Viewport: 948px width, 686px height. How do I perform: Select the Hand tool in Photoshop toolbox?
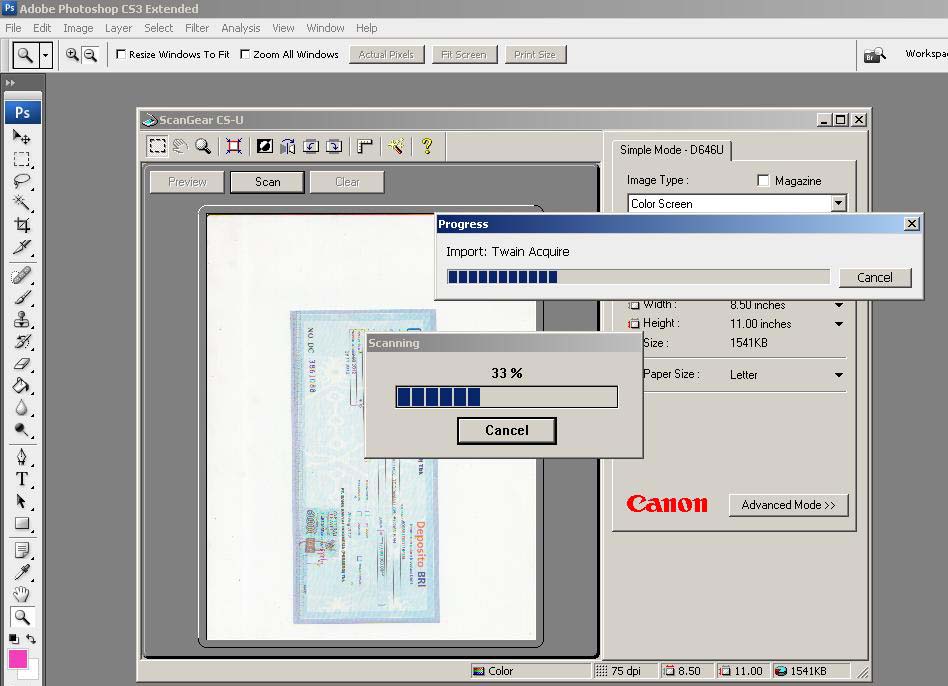[x=22, y=593]
